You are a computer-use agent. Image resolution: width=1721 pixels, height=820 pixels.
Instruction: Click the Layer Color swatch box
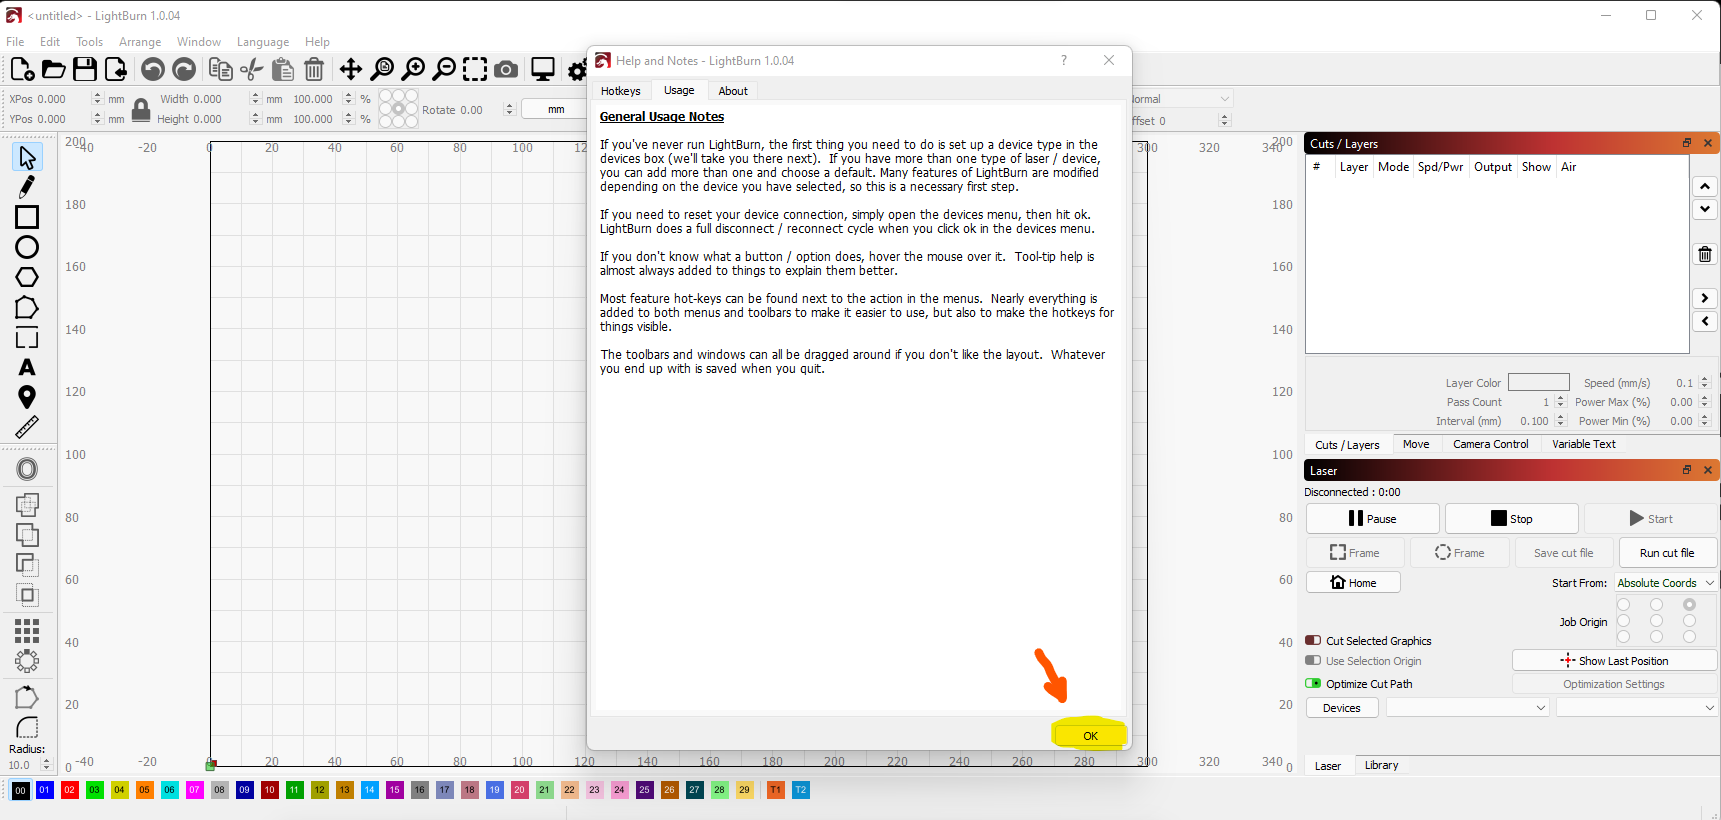click(x=1538, y=382)
